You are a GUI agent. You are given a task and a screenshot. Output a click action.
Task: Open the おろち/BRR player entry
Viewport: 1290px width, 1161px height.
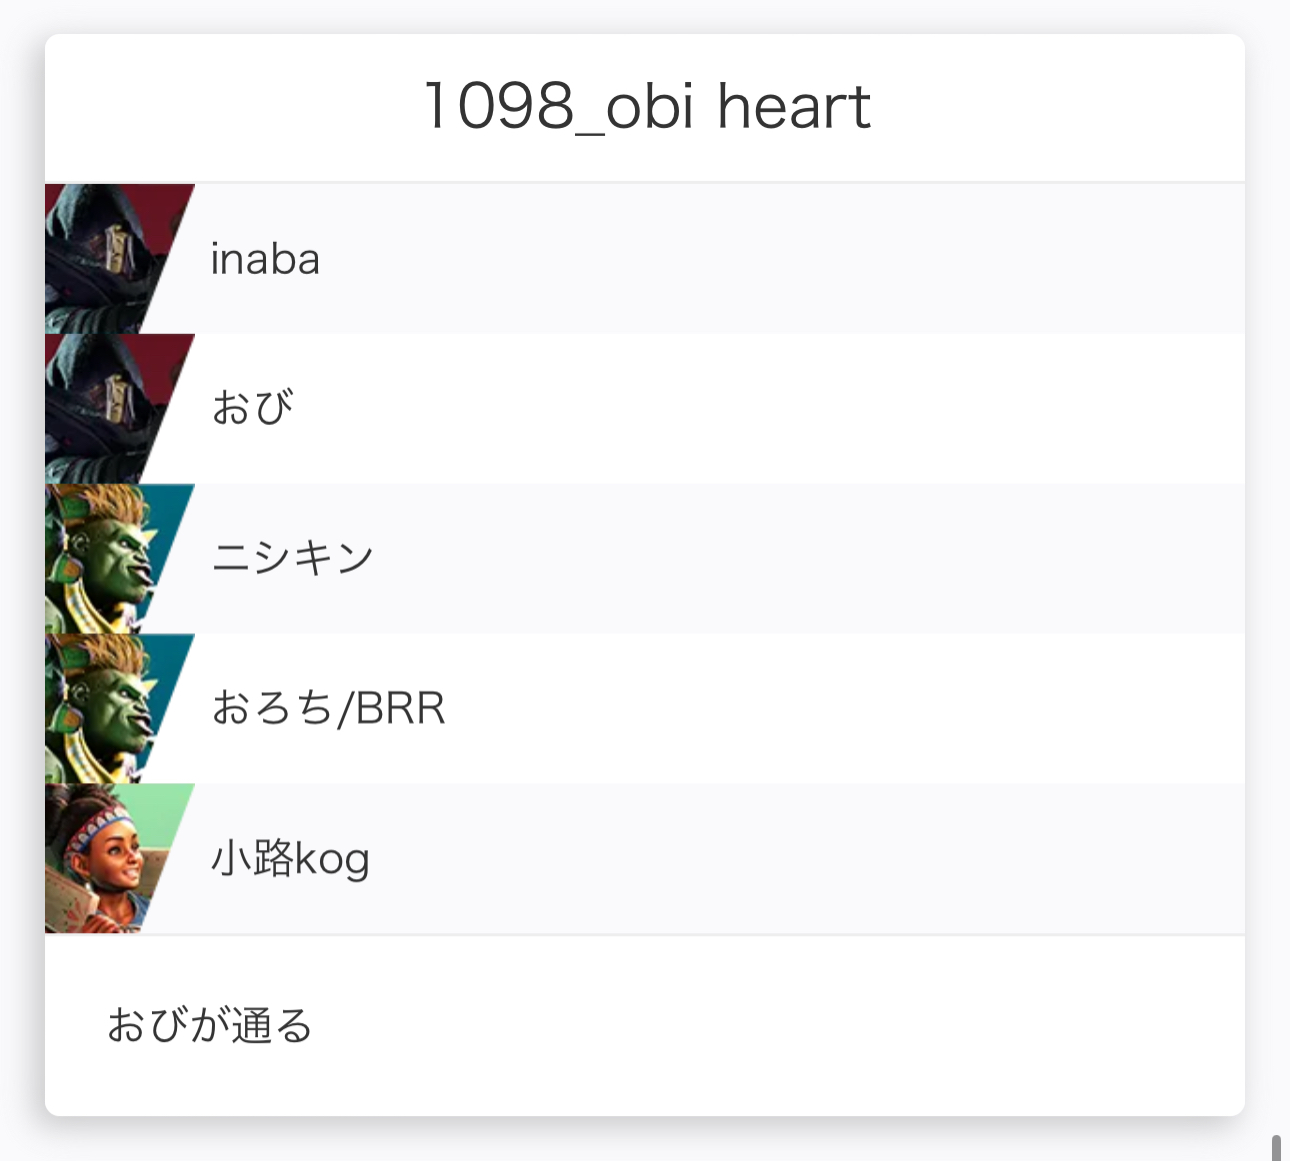click(328, 708)
